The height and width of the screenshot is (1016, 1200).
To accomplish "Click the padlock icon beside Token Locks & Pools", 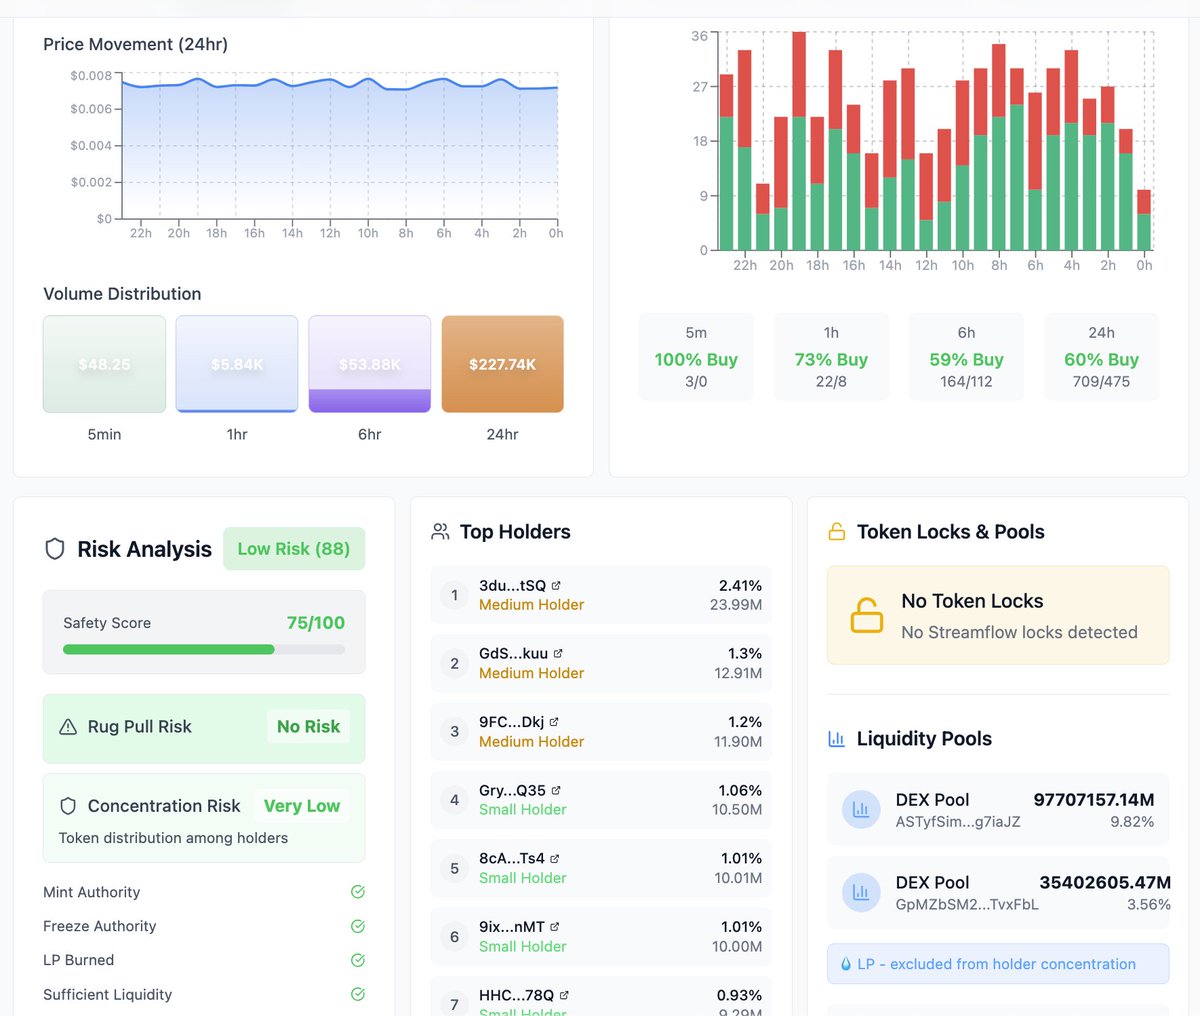I will click(837, 532).
